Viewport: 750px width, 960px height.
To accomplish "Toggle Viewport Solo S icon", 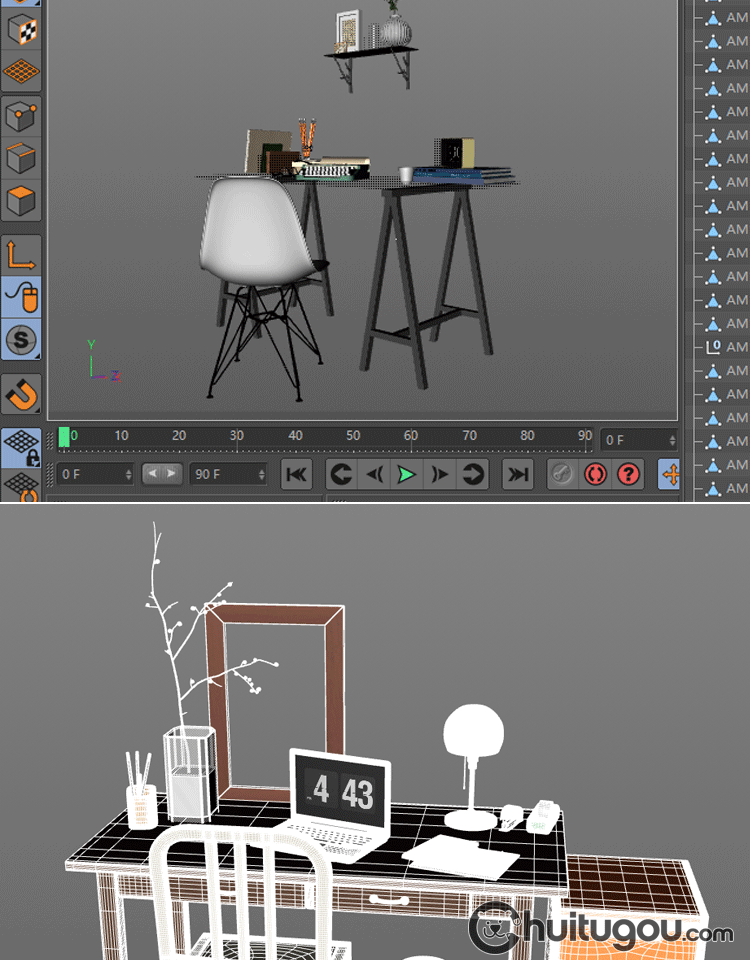I will (21, 339).
